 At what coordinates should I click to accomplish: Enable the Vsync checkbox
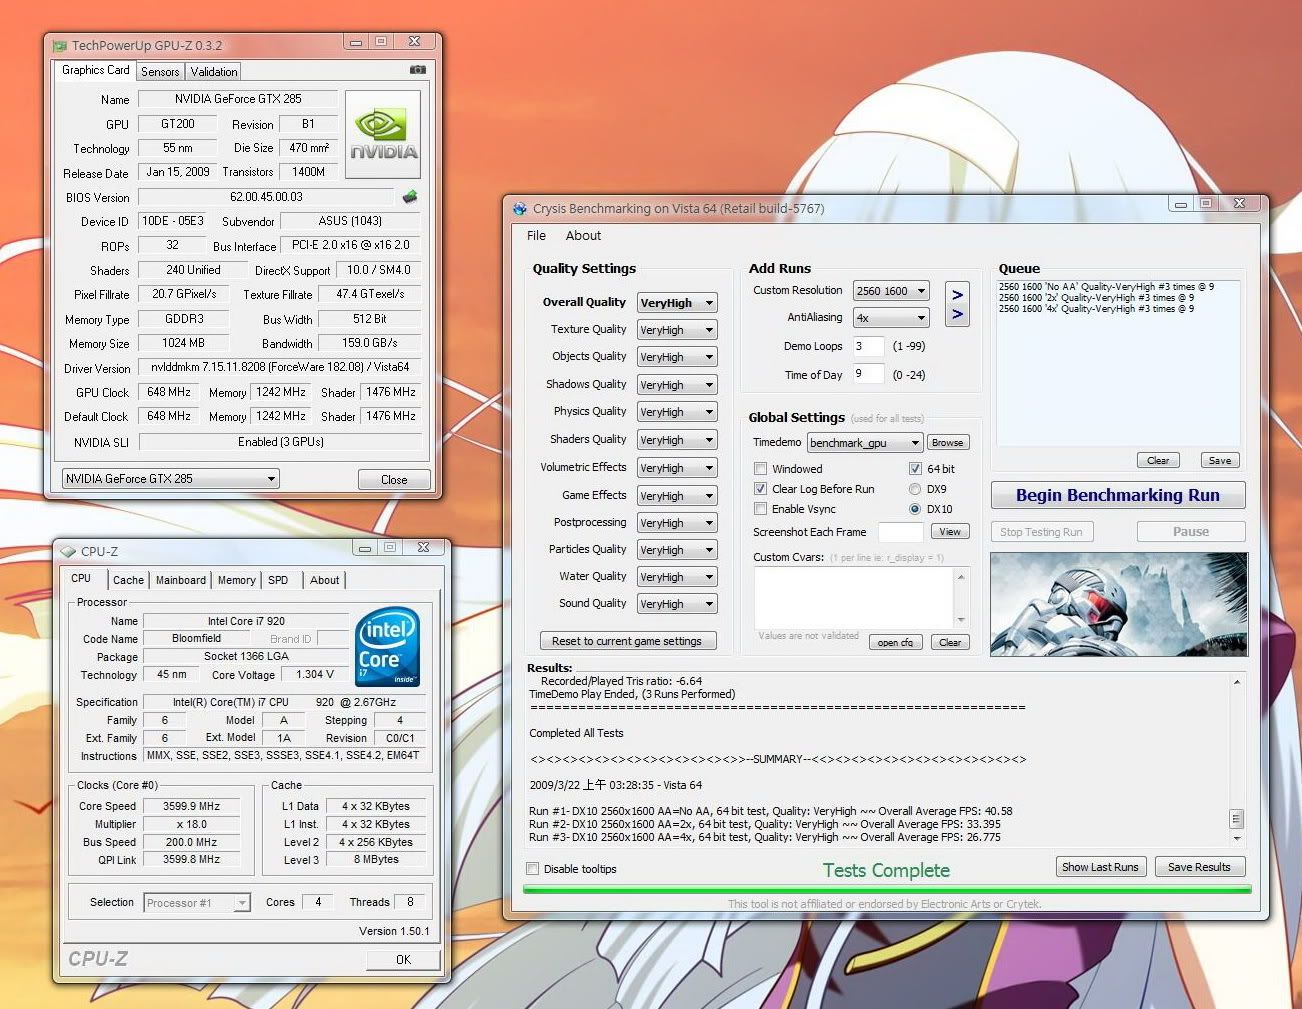761,508
